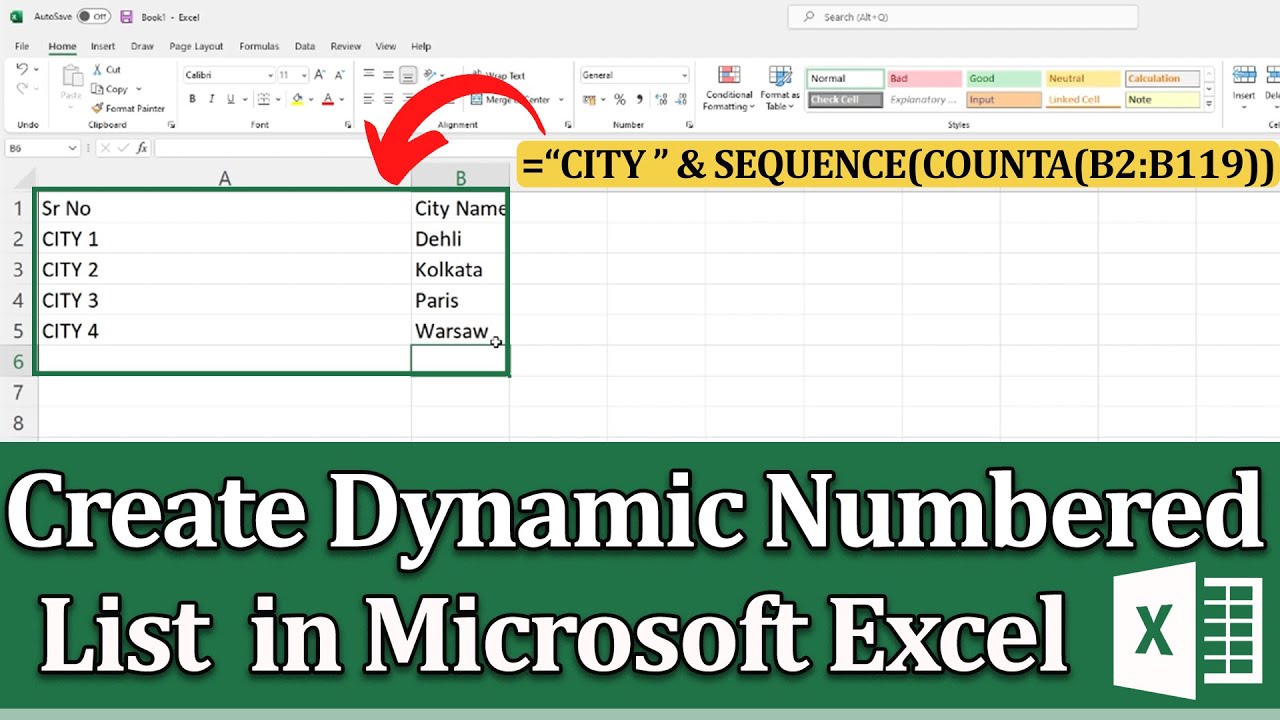Toggle Underline formatting
Screen dimensions: 1280x720
[230, 99]
